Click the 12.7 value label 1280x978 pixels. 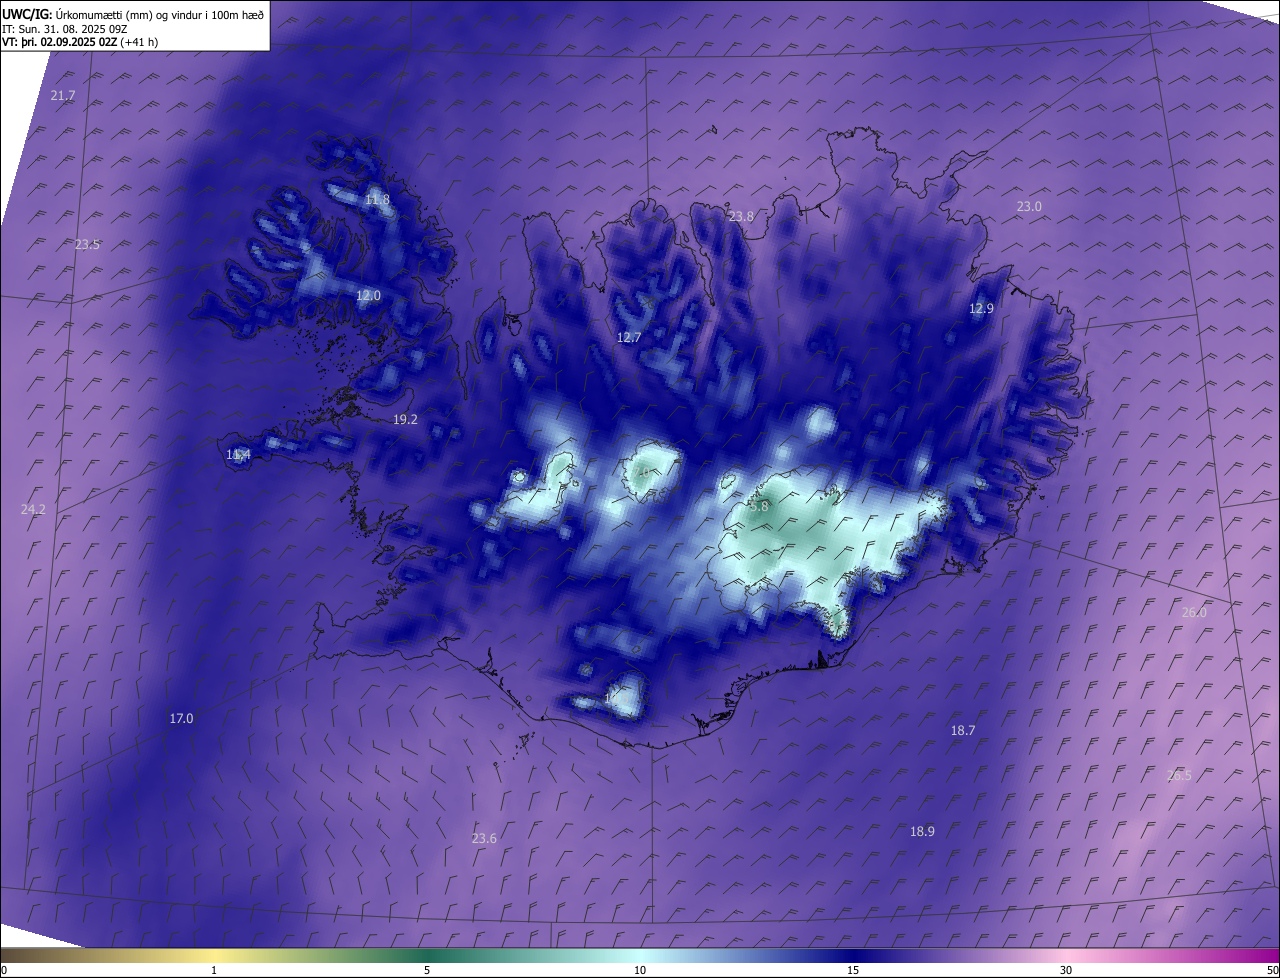coord(628,338)
